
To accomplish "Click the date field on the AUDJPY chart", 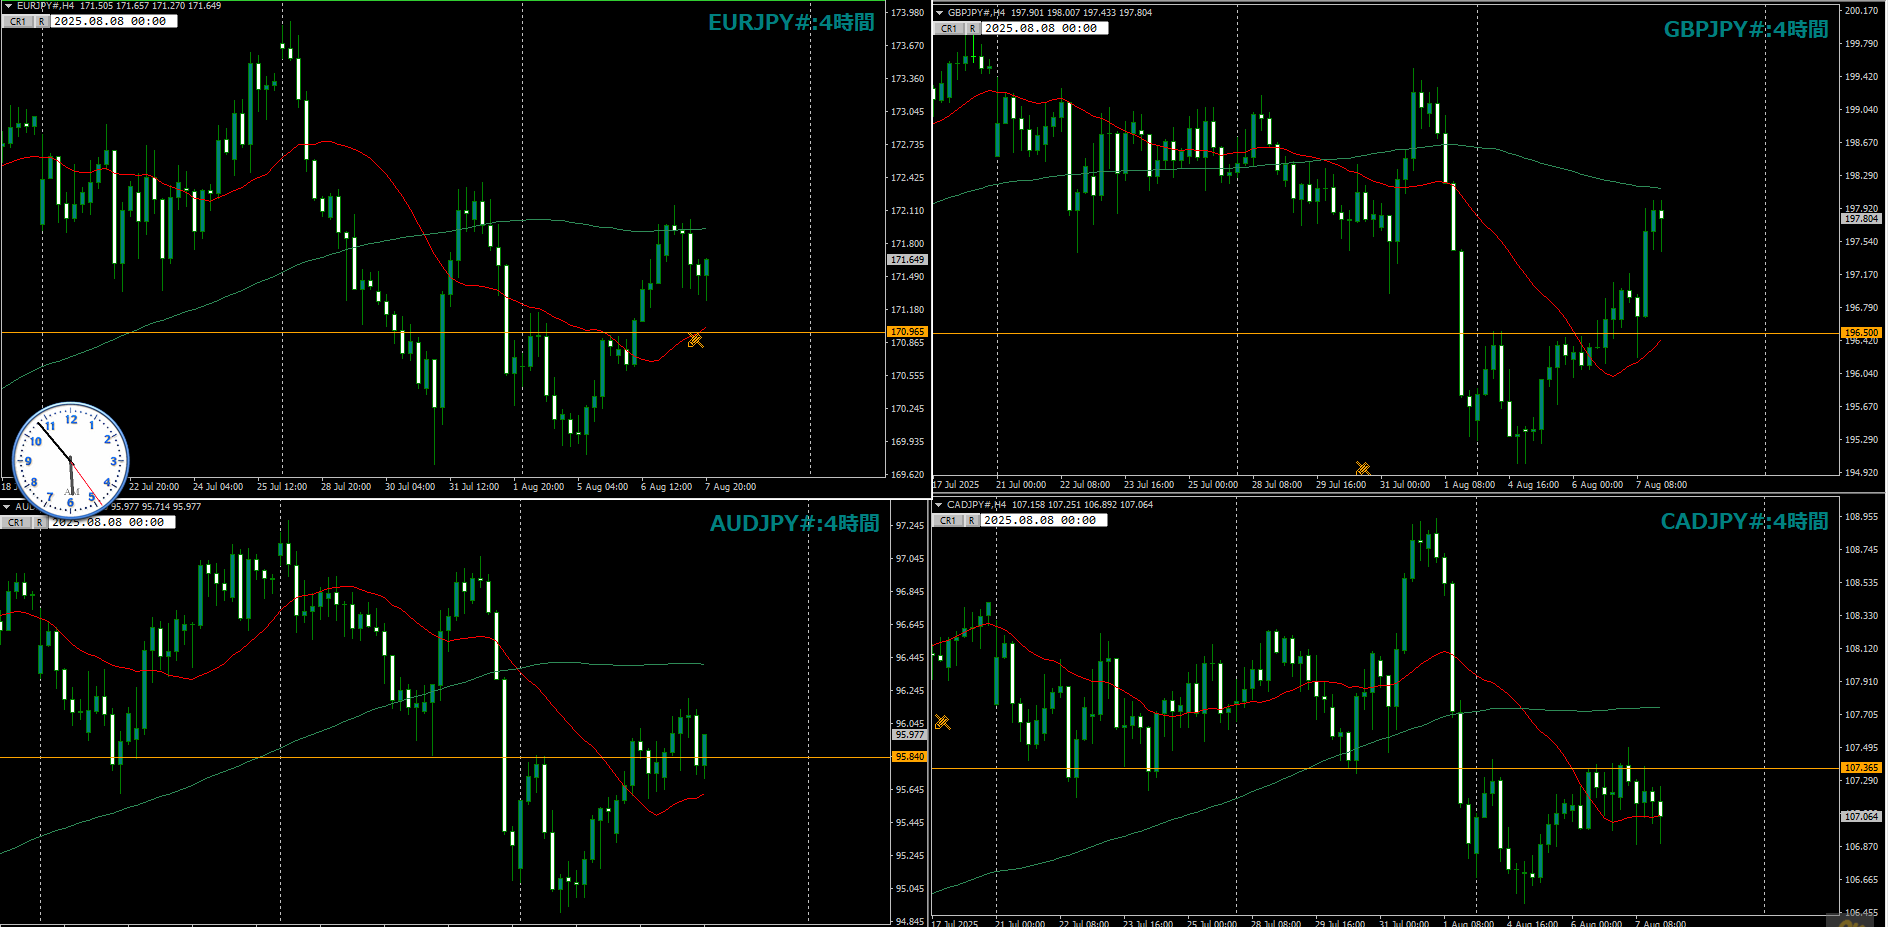I will (x=111, y=522).
